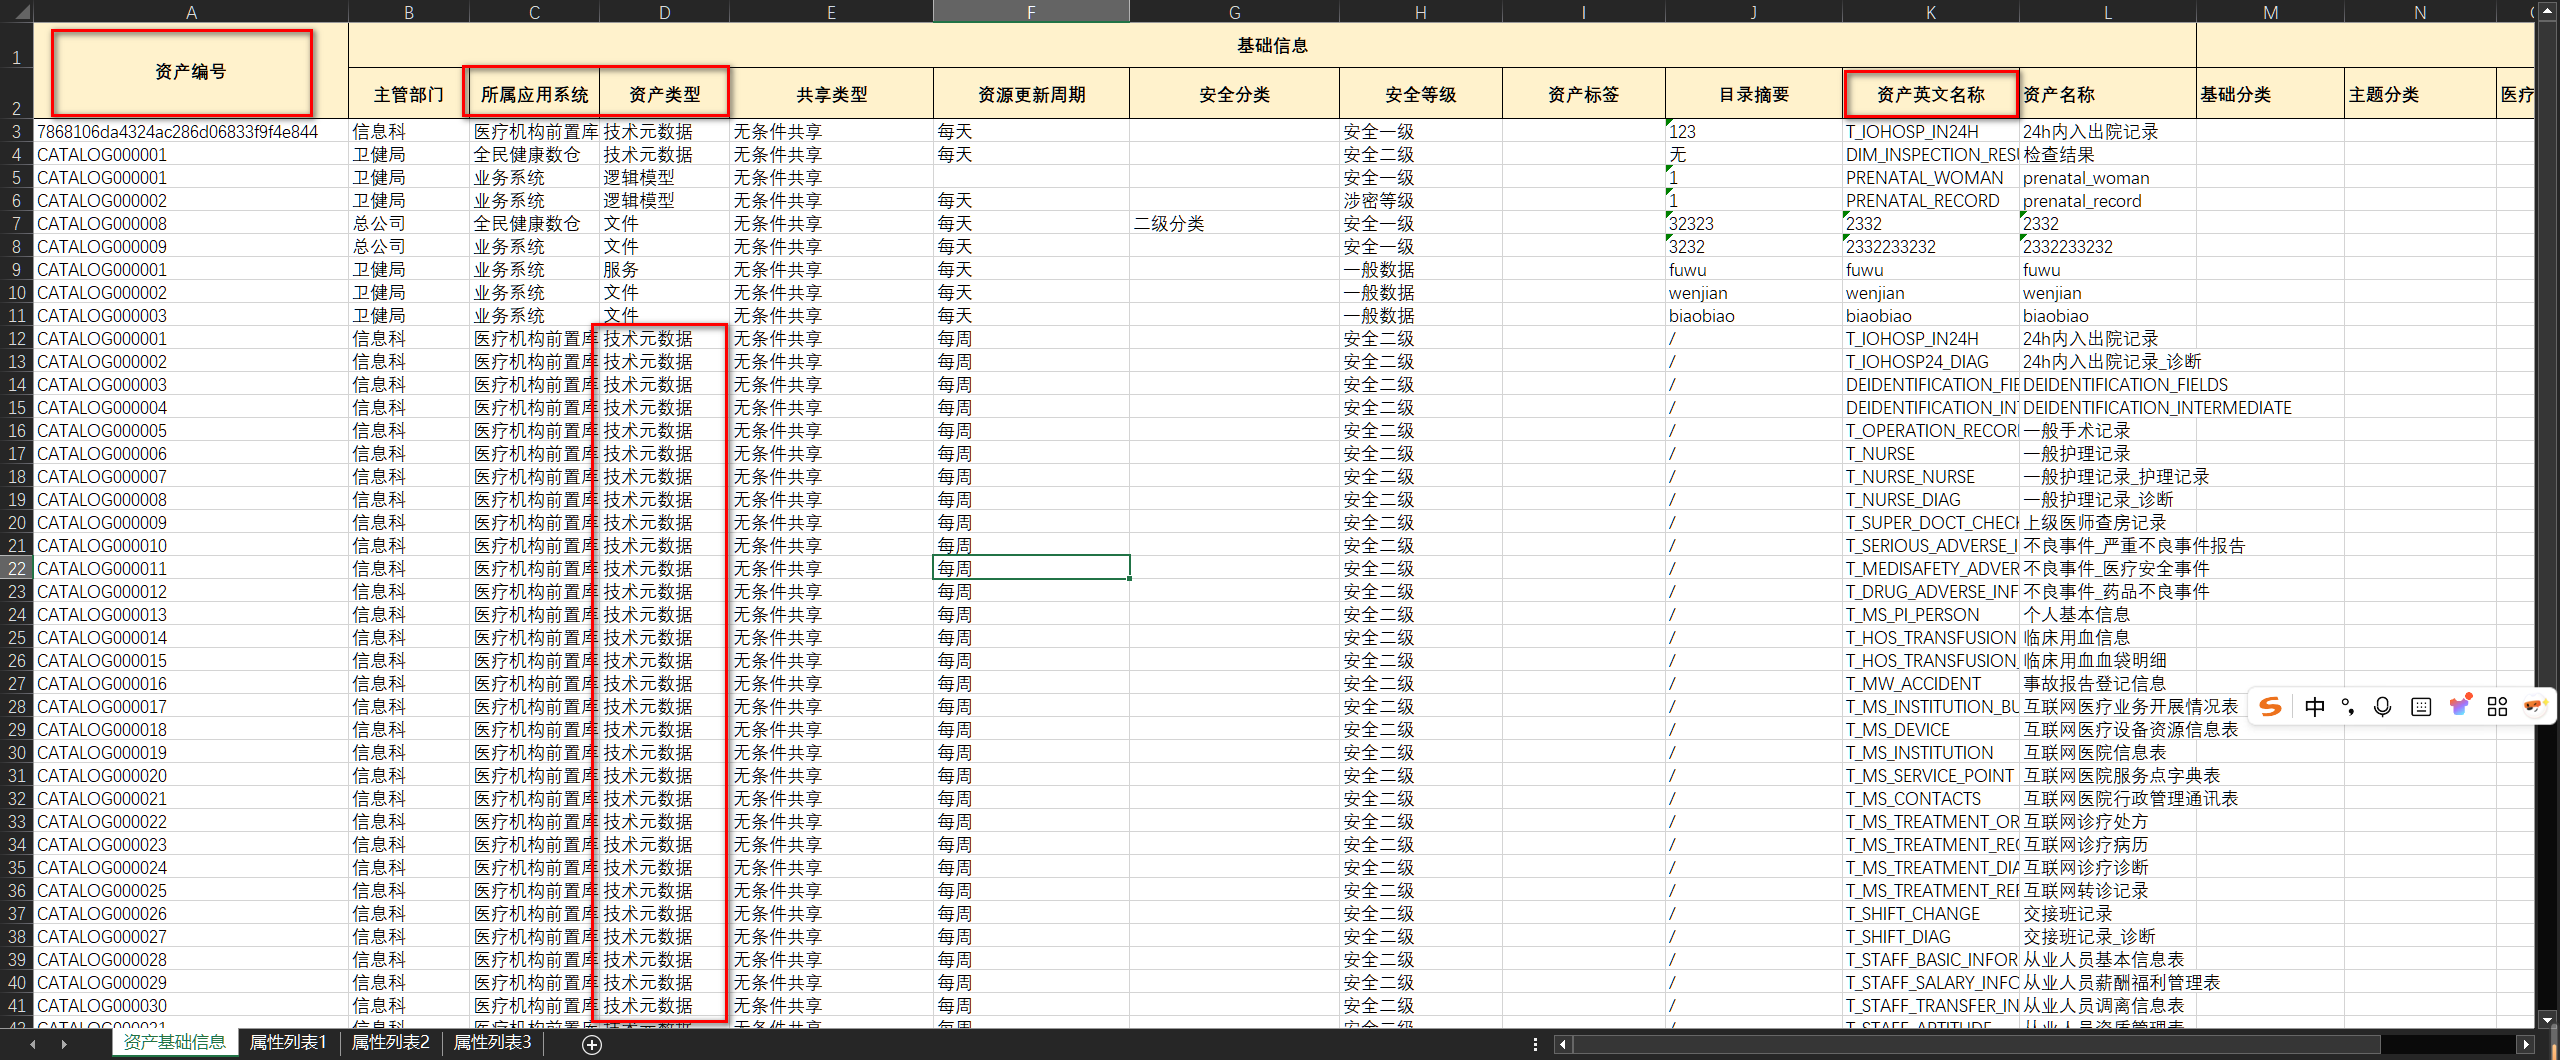Click the Sogou input method logo
Screen dimensions: 2560x1060
coord(2271,707)
